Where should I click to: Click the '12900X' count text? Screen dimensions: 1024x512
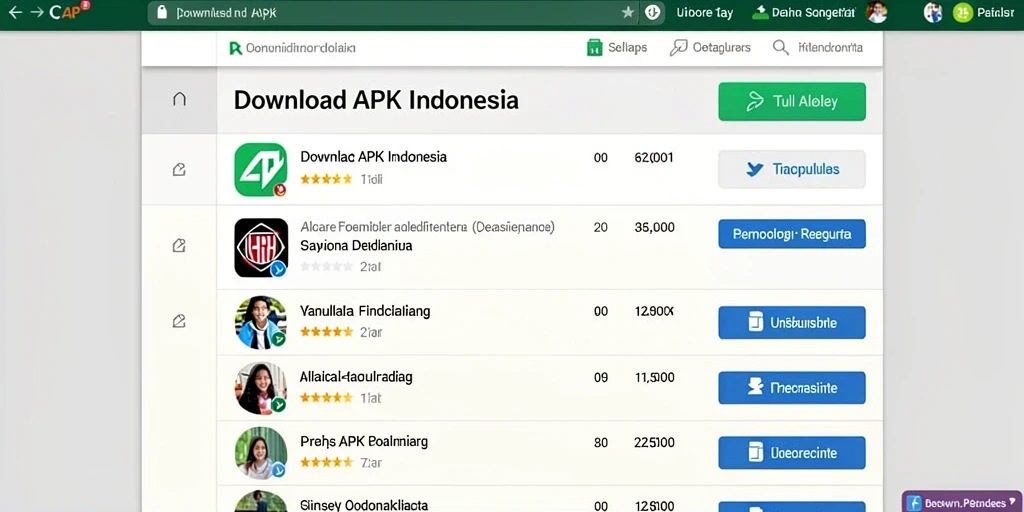coord(654,312)
